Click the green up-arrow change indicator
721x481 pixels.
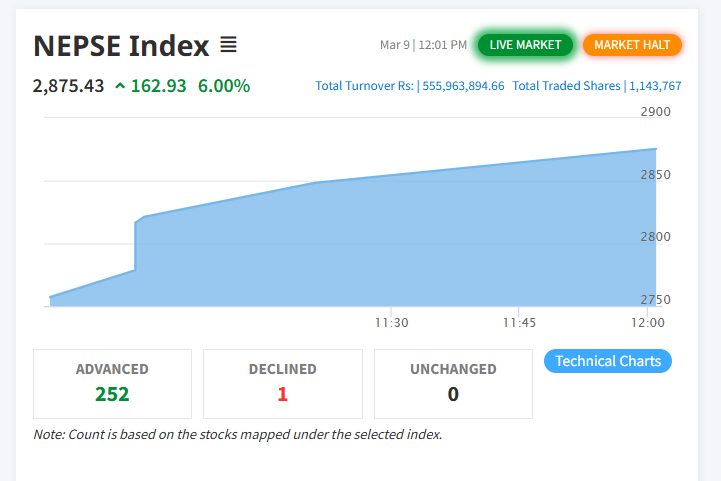click(x=121, y=86)
